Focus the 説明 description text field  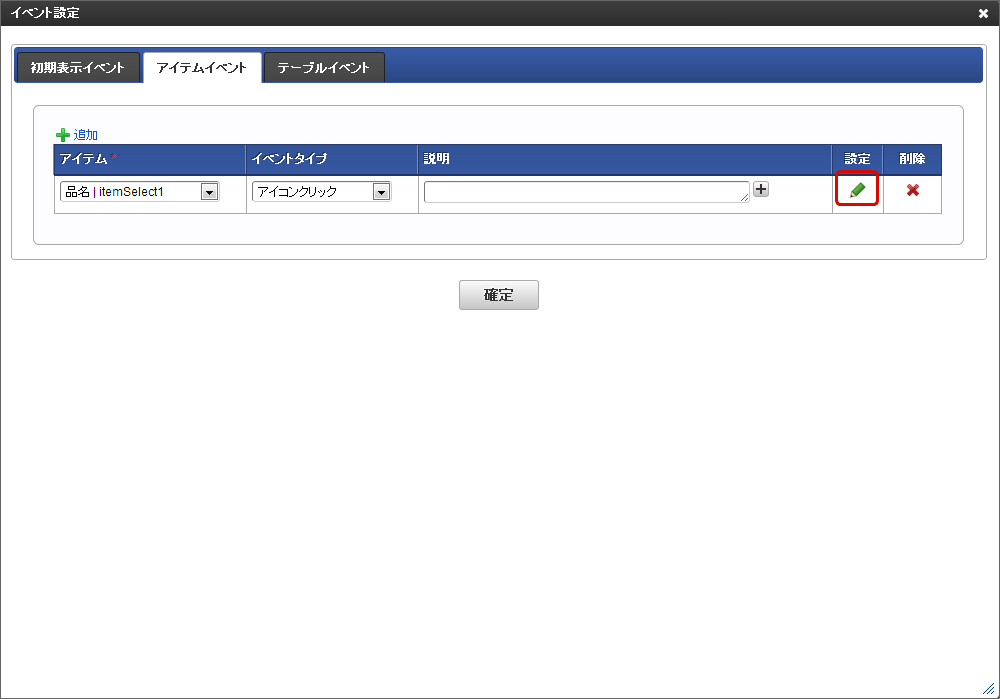(587, 192)
